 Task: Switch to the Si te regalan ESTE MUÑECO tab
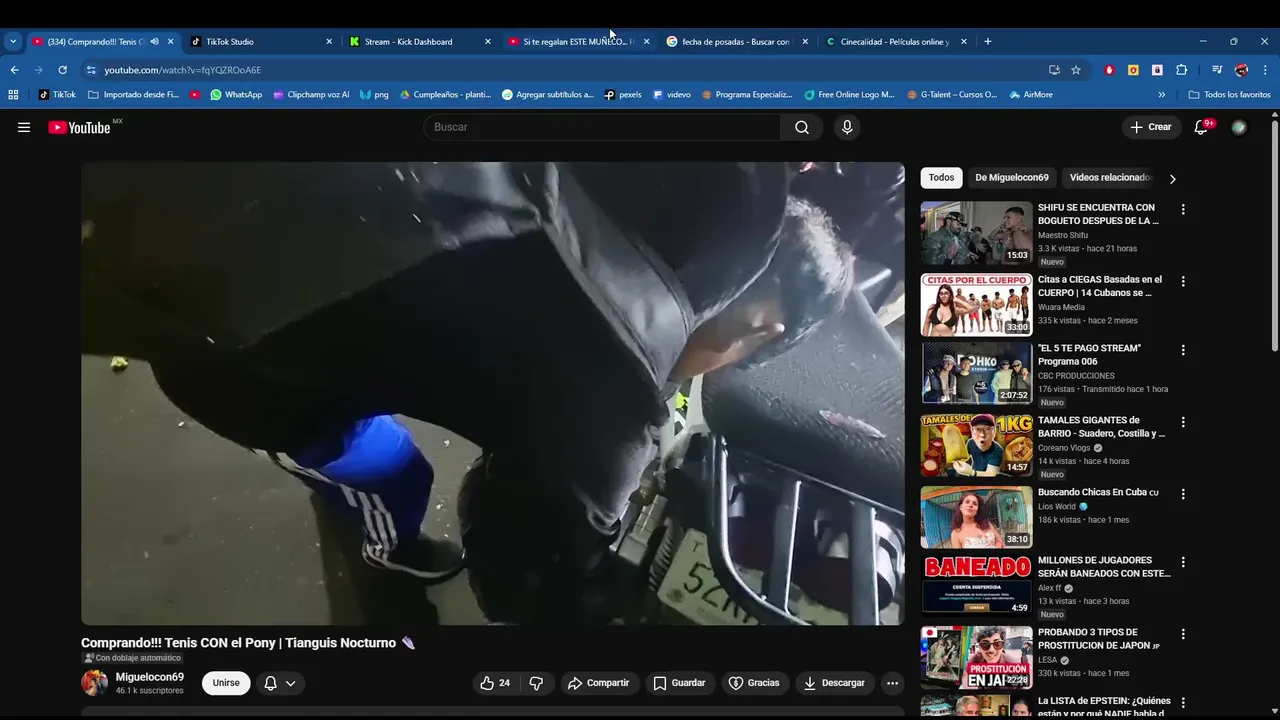tap(578, 42)
